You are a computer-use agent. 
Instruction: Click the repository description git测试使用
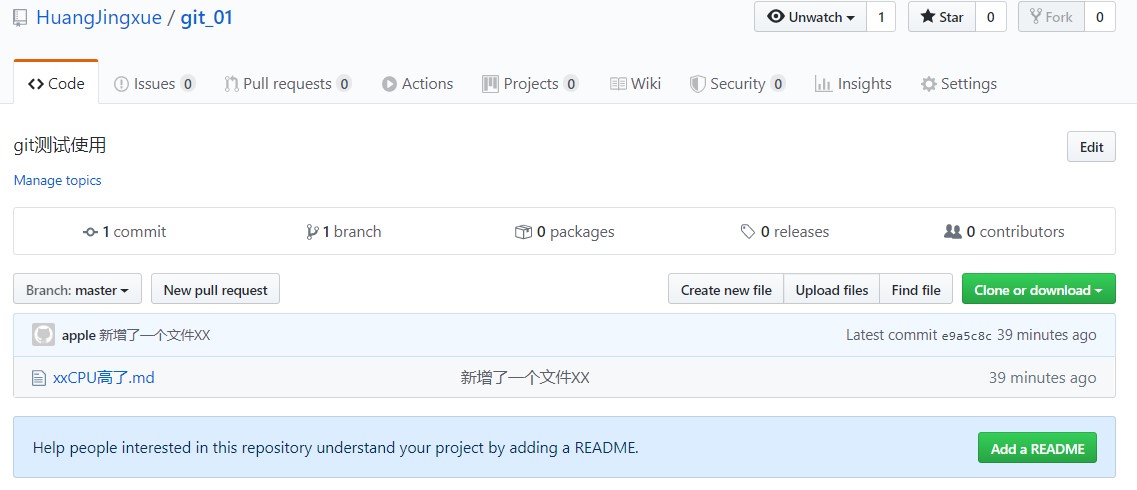click(x=60, y=146)
